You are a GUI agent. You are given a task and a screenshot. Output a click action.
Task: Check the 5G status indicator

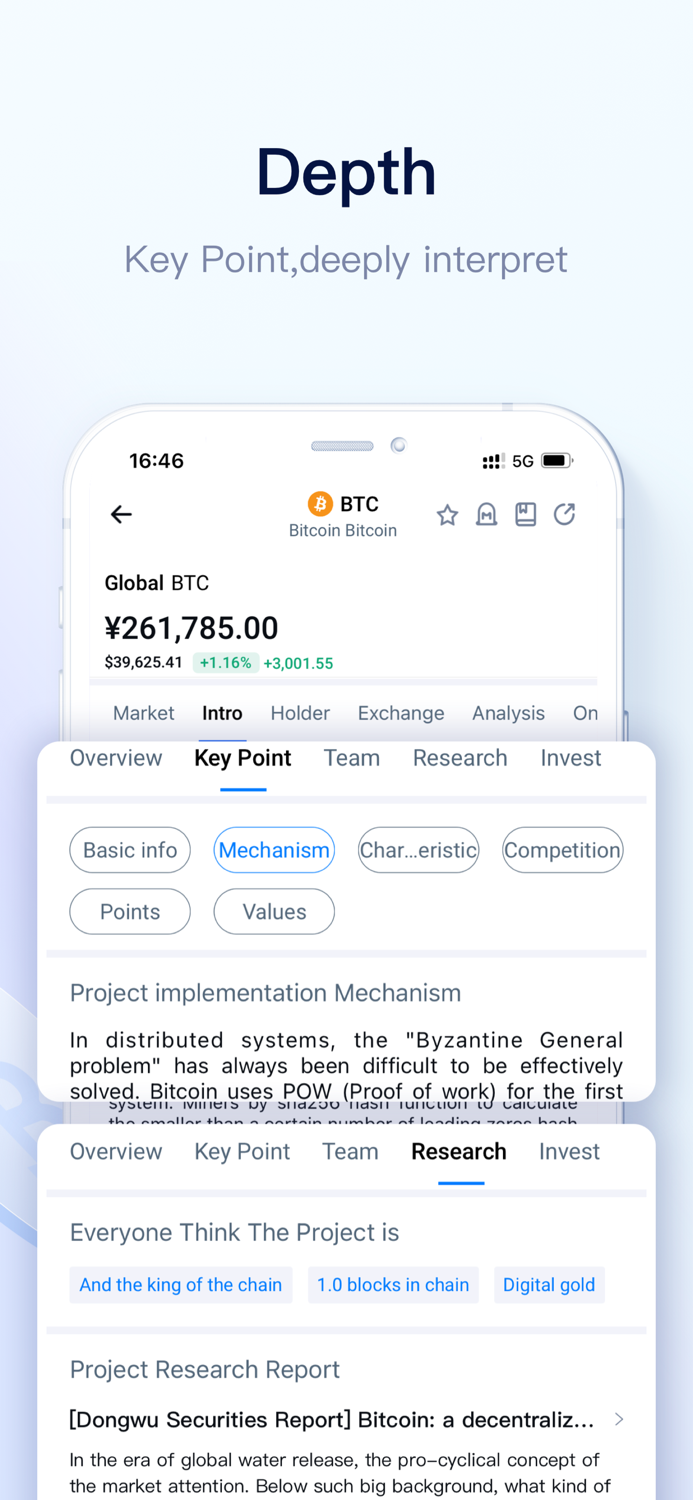click(521, 461)
